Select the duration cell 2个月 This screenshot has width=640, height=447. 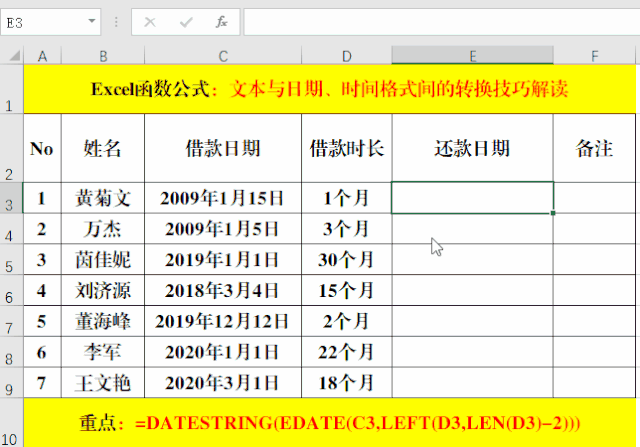click(347, 321)
